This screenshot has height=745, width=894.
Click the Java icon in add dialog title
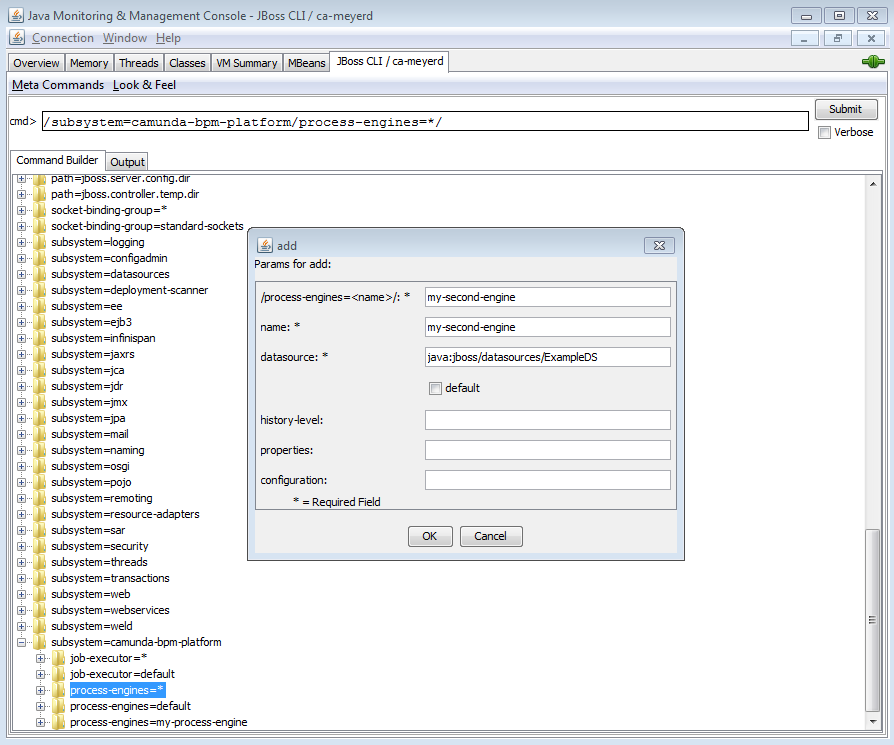point(265,245)
